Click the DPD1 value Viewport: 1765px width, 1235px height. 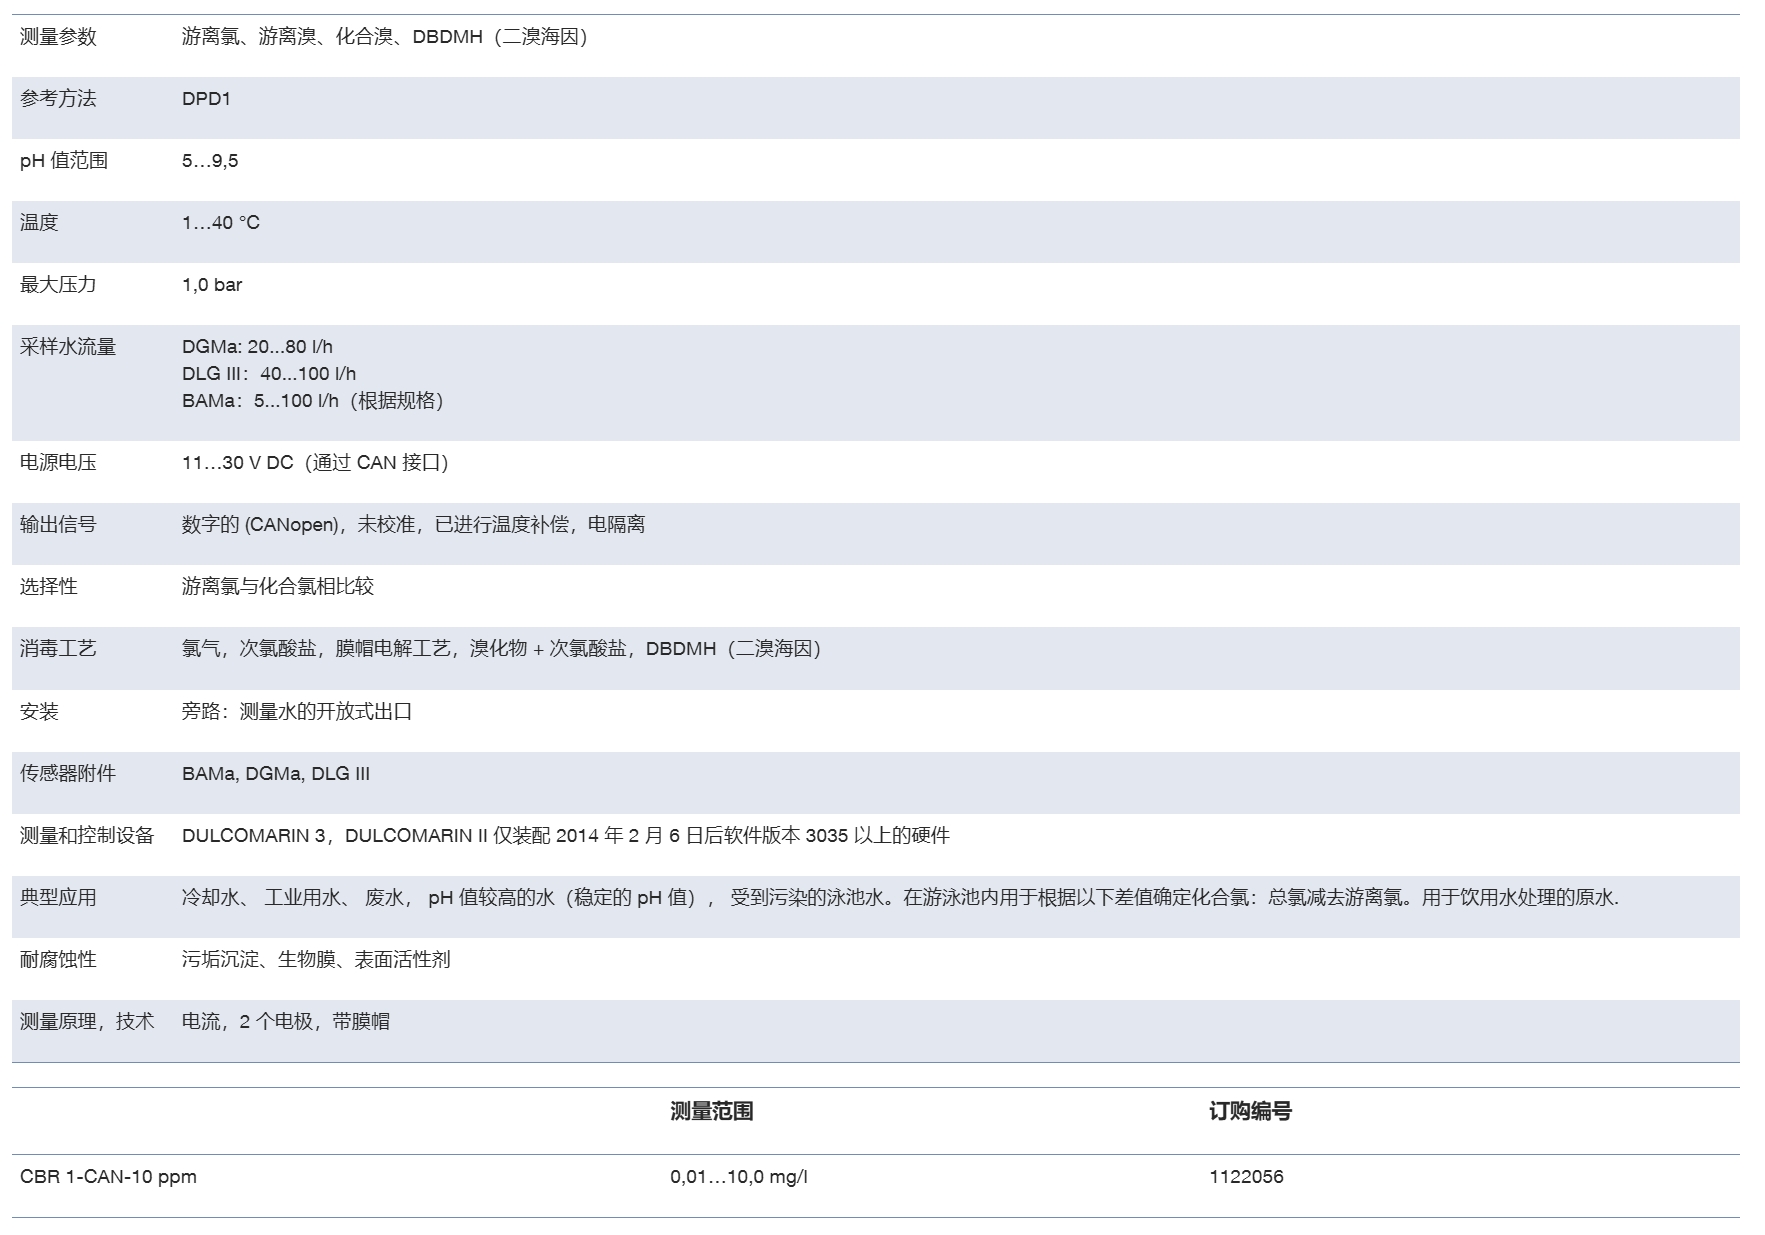[x=206, y=99]
